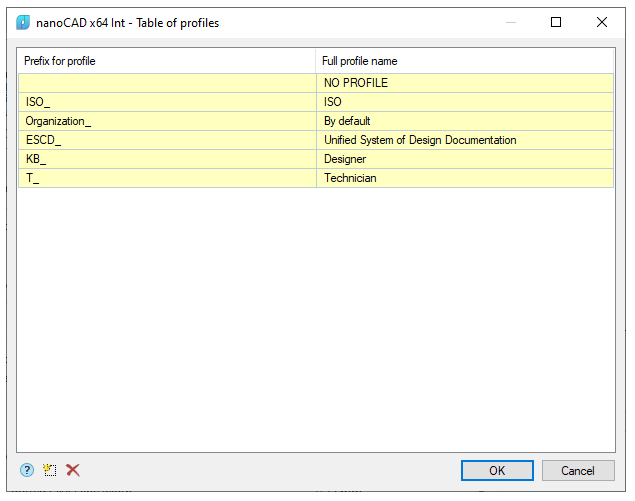Click the Designer profile name cell
The image size is (635, 501).
(464, 159)
